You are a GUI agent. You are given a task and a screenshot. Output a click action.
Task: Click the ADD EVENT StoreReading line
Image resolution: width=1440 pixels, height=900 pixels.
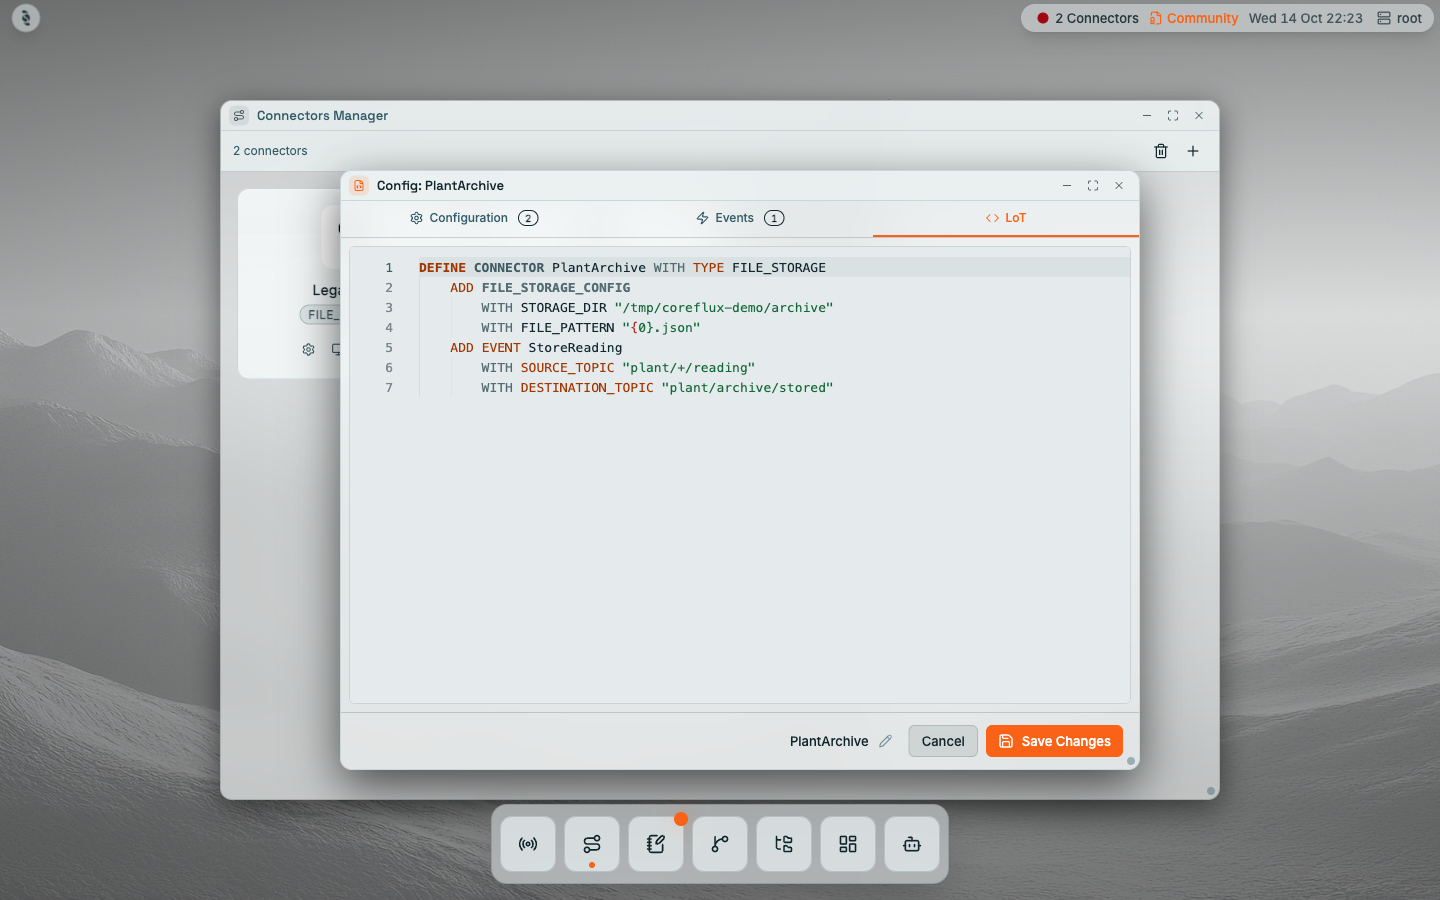click(536, 347)
